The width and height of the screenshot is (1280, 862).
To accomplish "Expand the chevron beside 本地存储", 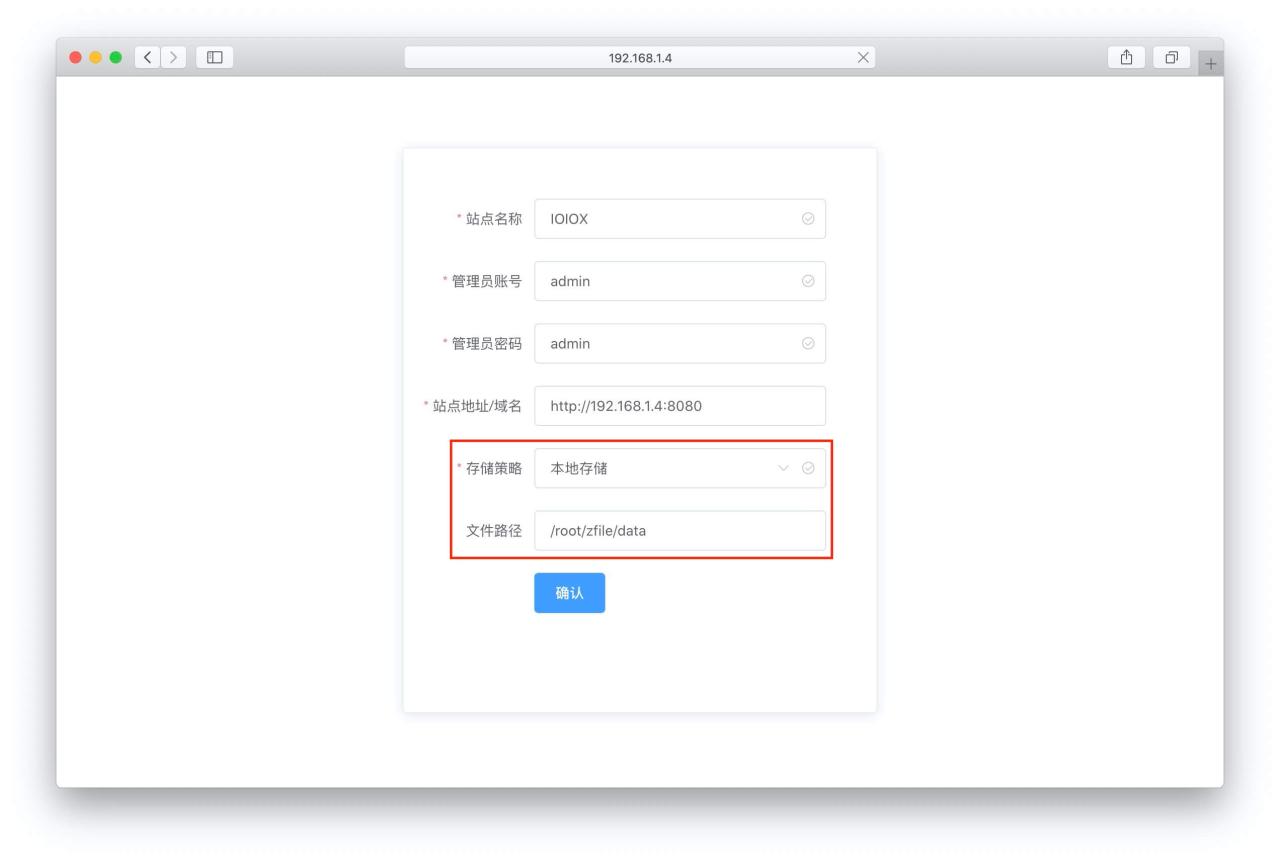I will [x=785, y=467].
